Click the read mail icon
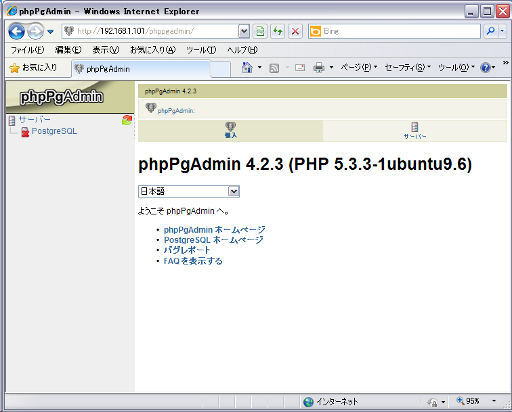Image resolution: width=512 pixels, height=412 pixels. [x=300, y=68]
